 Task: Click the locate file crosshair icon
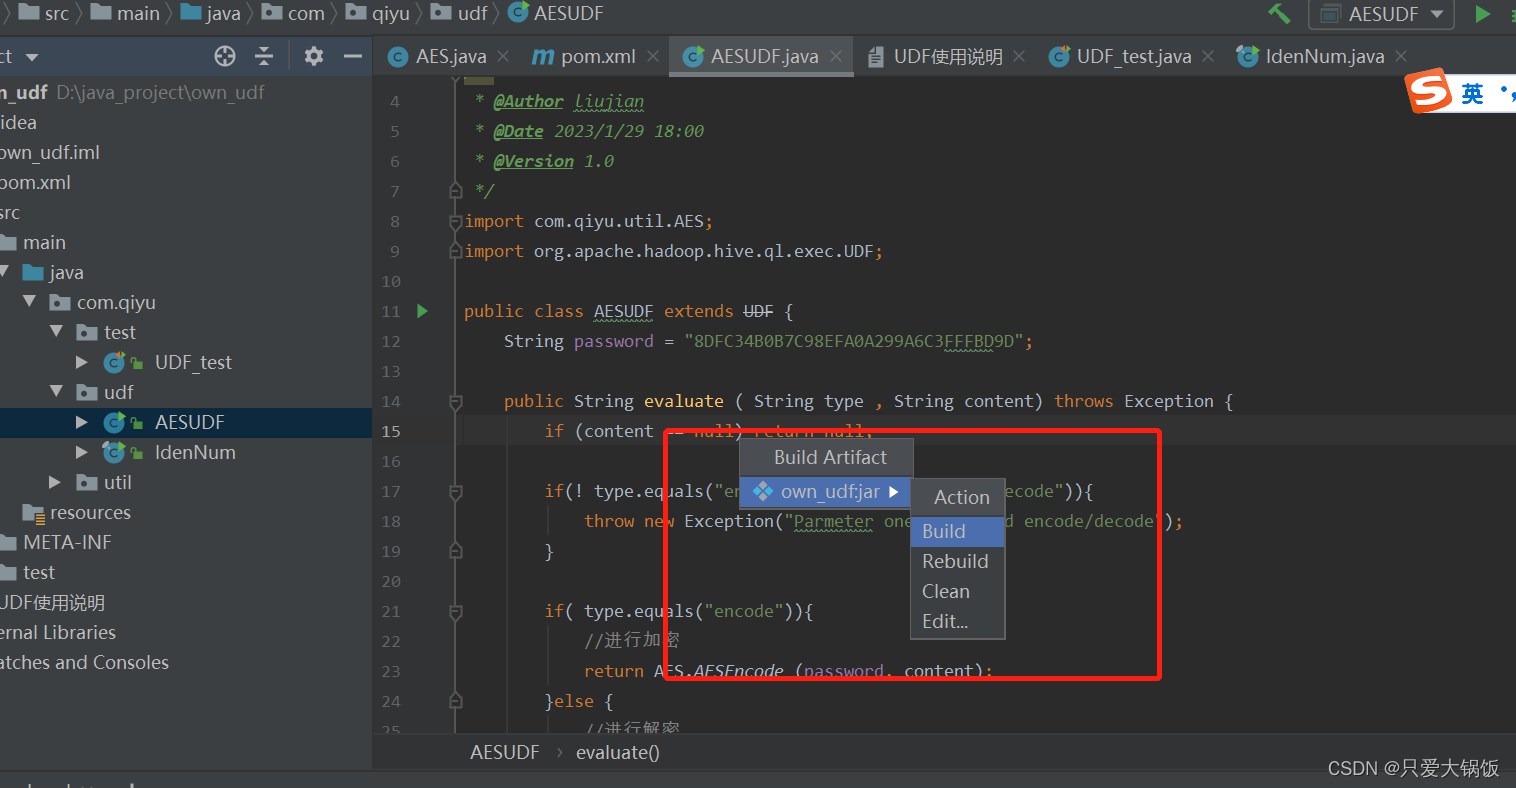click(x=225, y=56)
